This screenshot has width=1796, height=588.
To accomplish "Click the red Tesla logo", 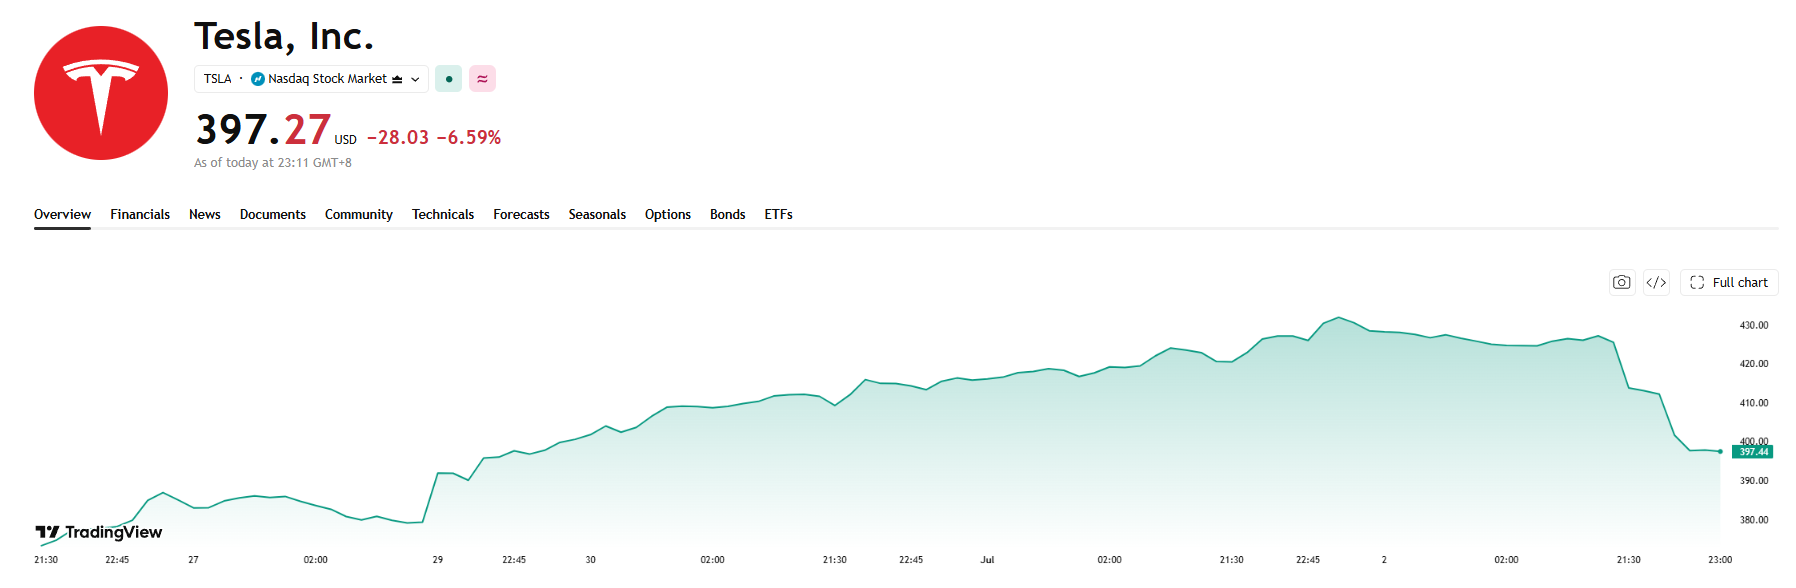I will (101, 93).
